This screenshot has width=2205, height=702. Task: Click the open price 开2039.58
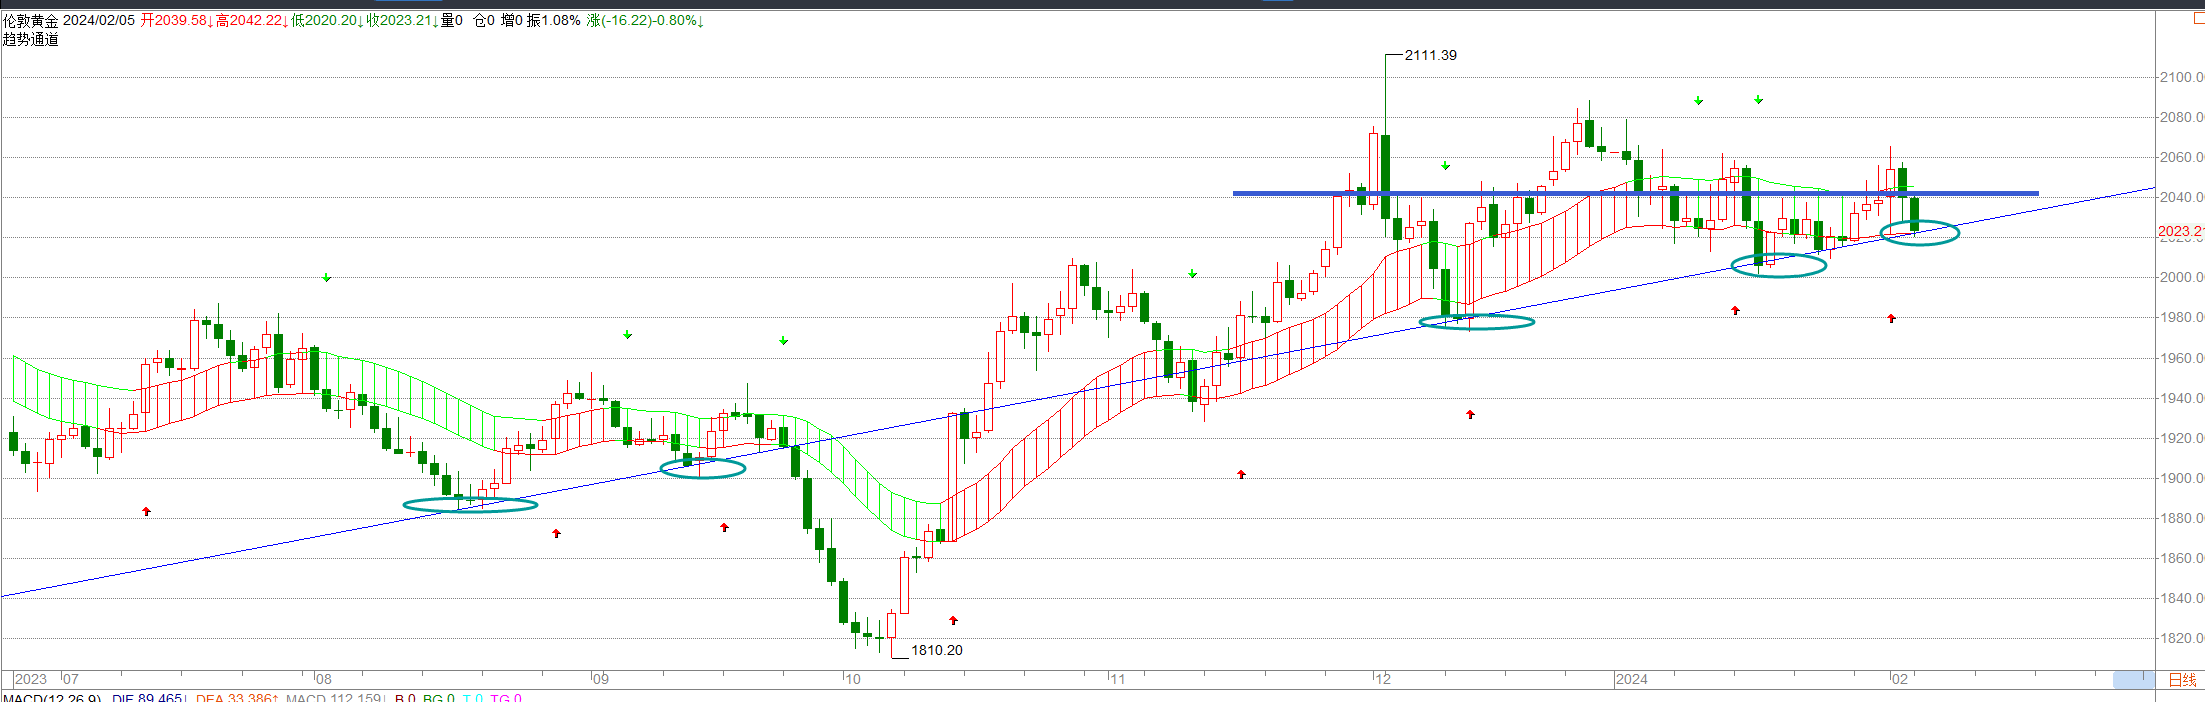176,21
